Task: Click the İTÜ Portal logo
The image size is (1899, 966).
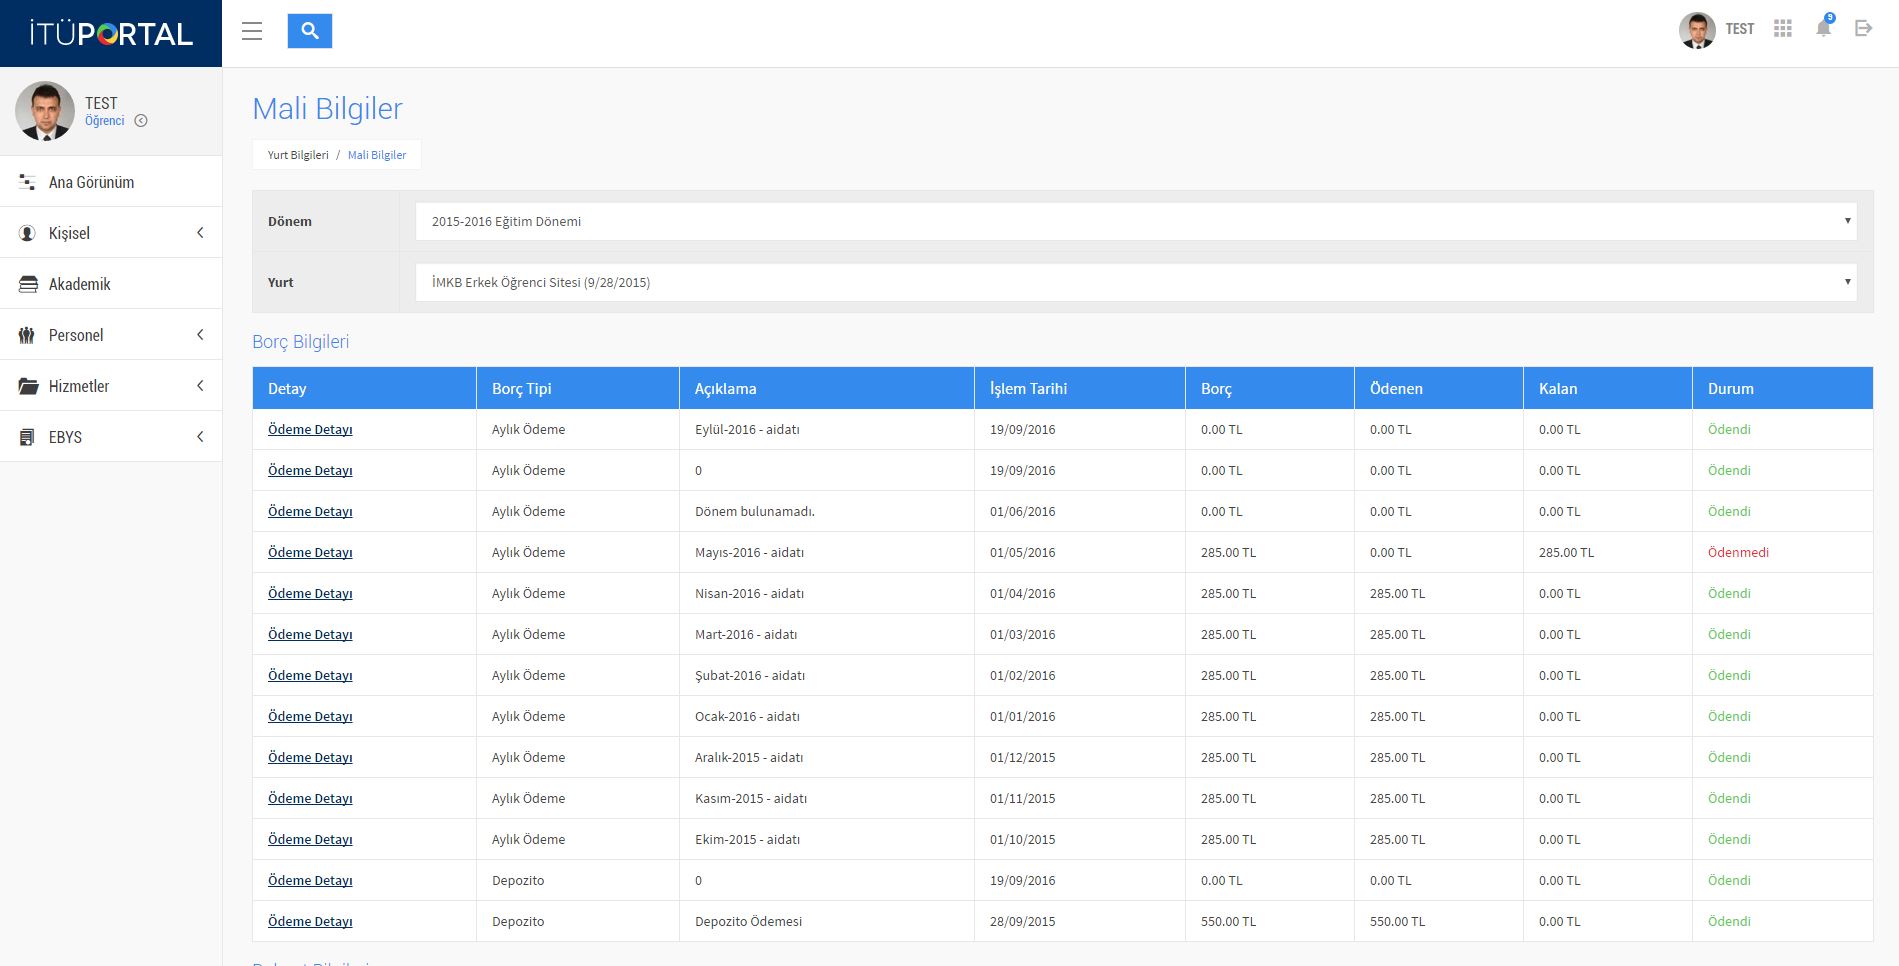Action: pyautogui.click(x=111, y=34)
